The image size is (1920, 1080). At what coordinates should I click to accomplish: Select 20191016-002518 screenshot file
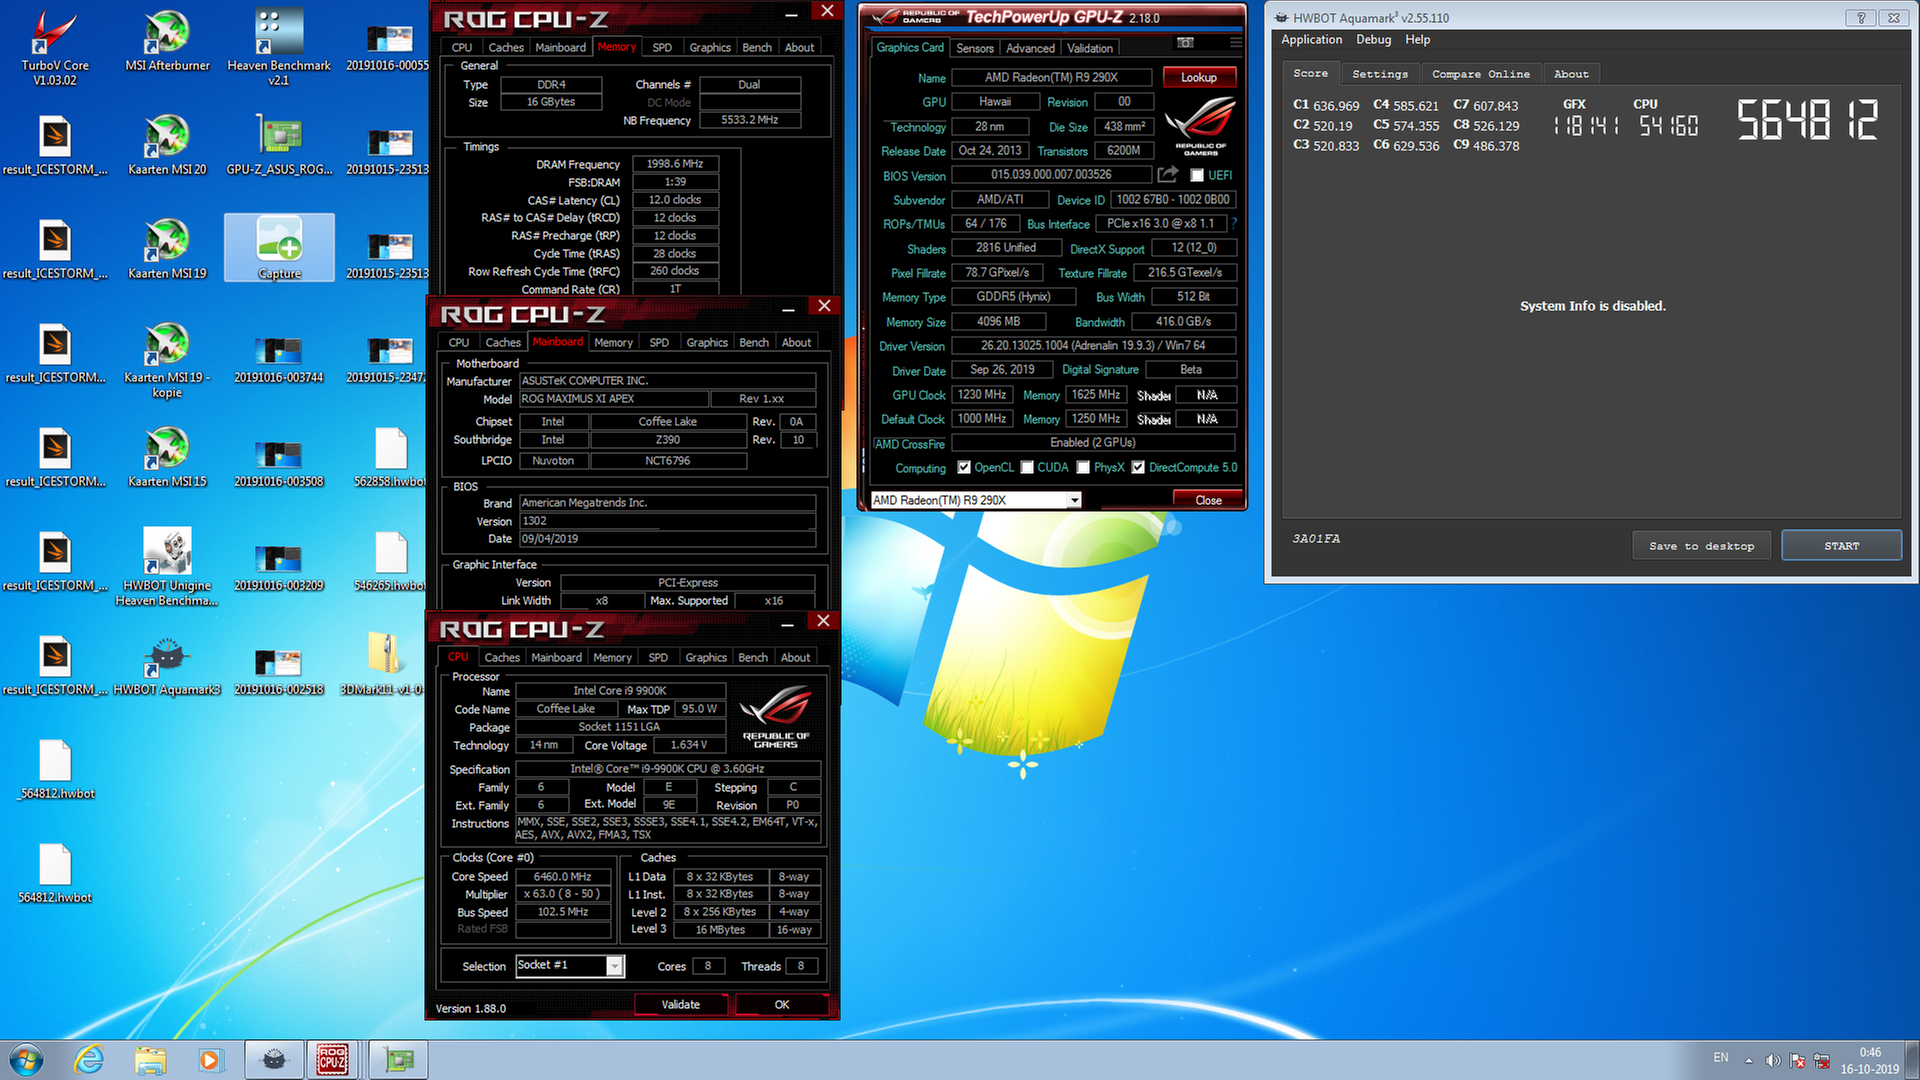(279, 671)
